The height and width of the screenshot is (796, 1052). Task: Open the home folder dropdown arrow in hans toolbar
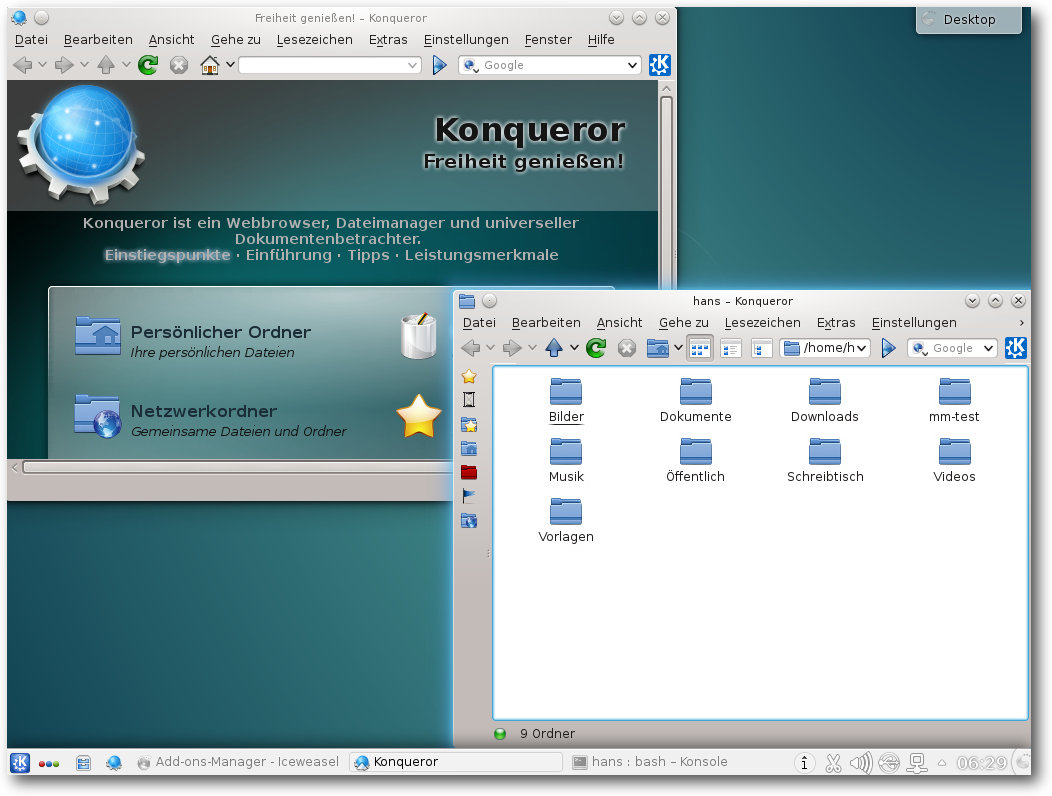[678, 348]
